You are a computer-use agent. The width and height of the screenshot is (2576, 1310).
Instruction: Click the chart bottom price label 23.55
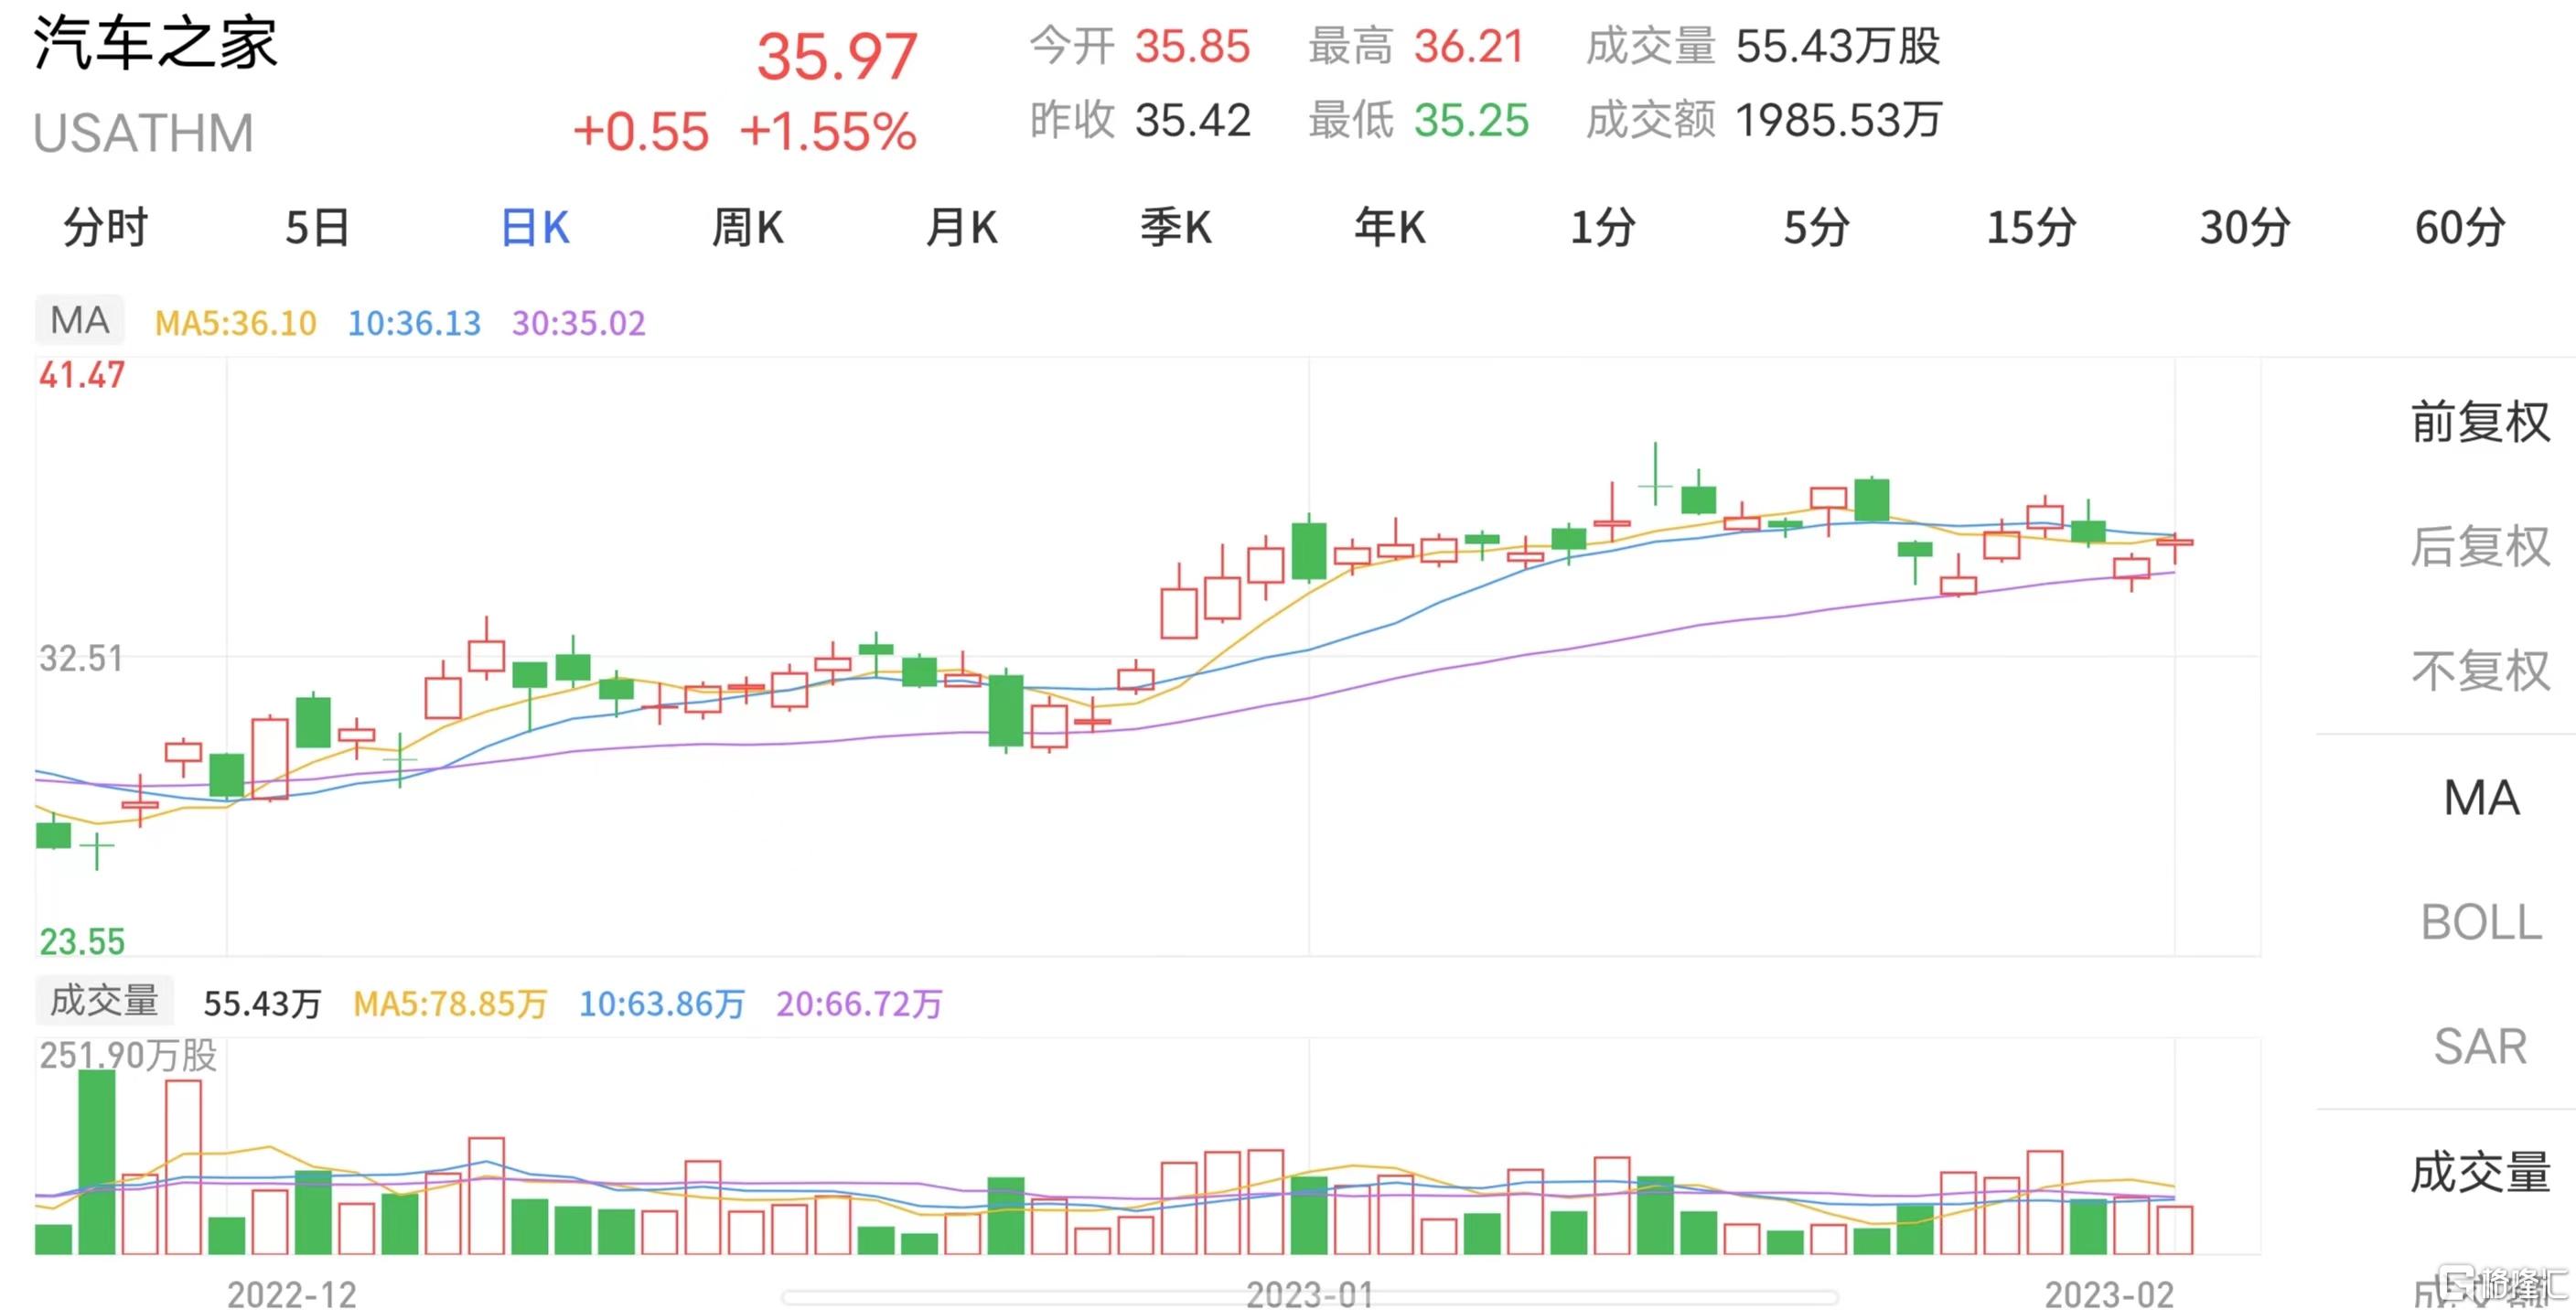(82, 941)
